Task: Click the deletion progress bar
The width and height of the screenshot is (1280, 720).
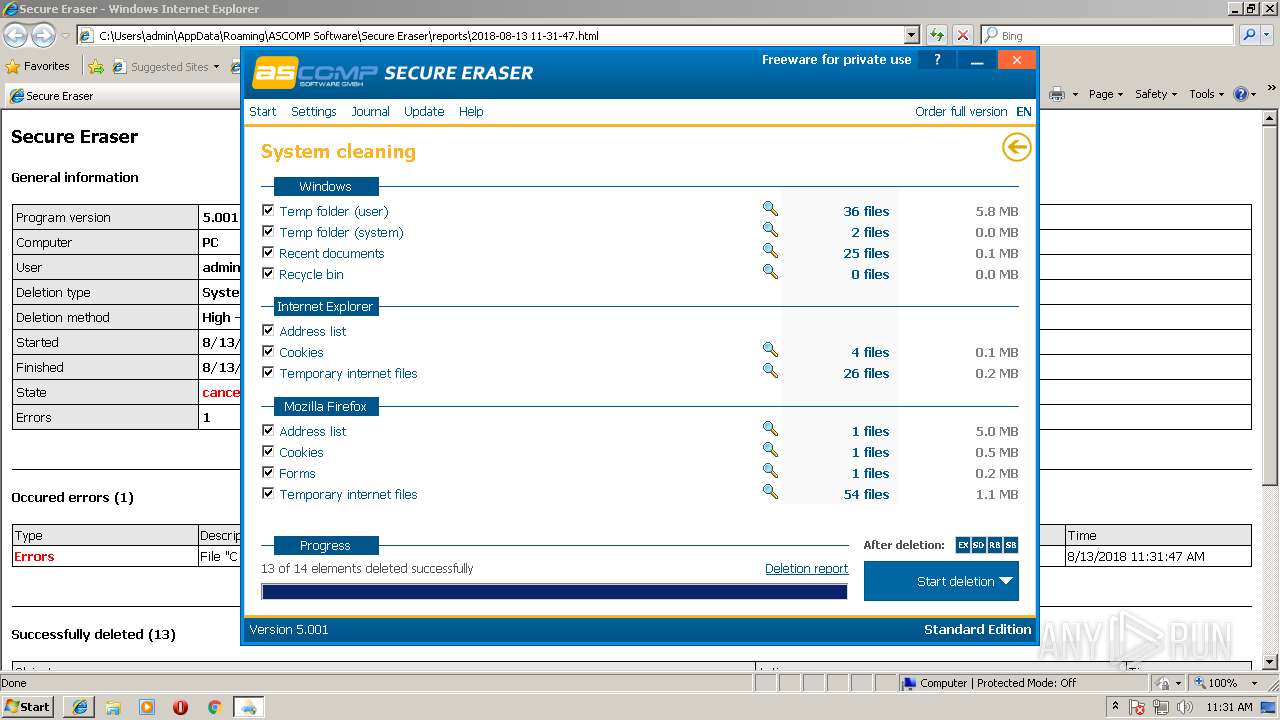Action: pos(554,592)
